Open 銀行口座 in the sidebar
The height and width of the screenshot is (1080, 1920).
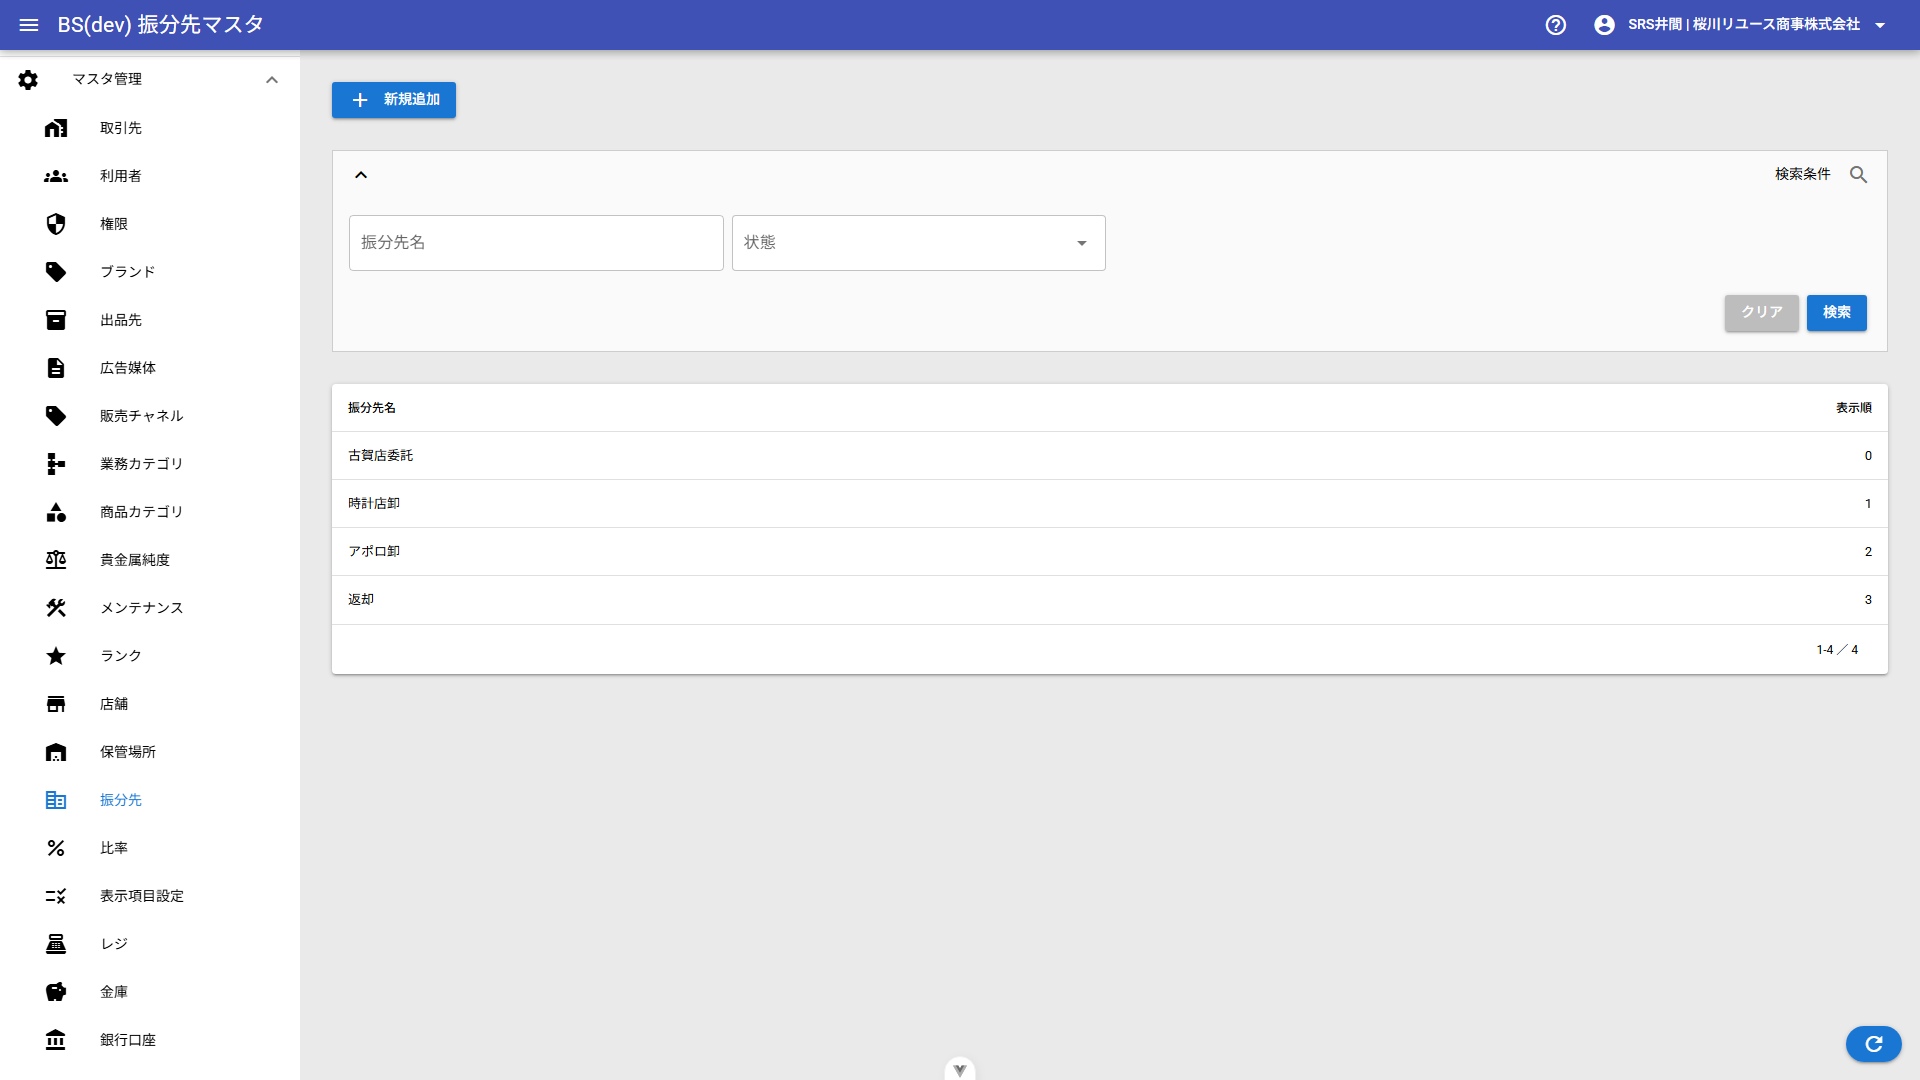tap(150, 1040)
